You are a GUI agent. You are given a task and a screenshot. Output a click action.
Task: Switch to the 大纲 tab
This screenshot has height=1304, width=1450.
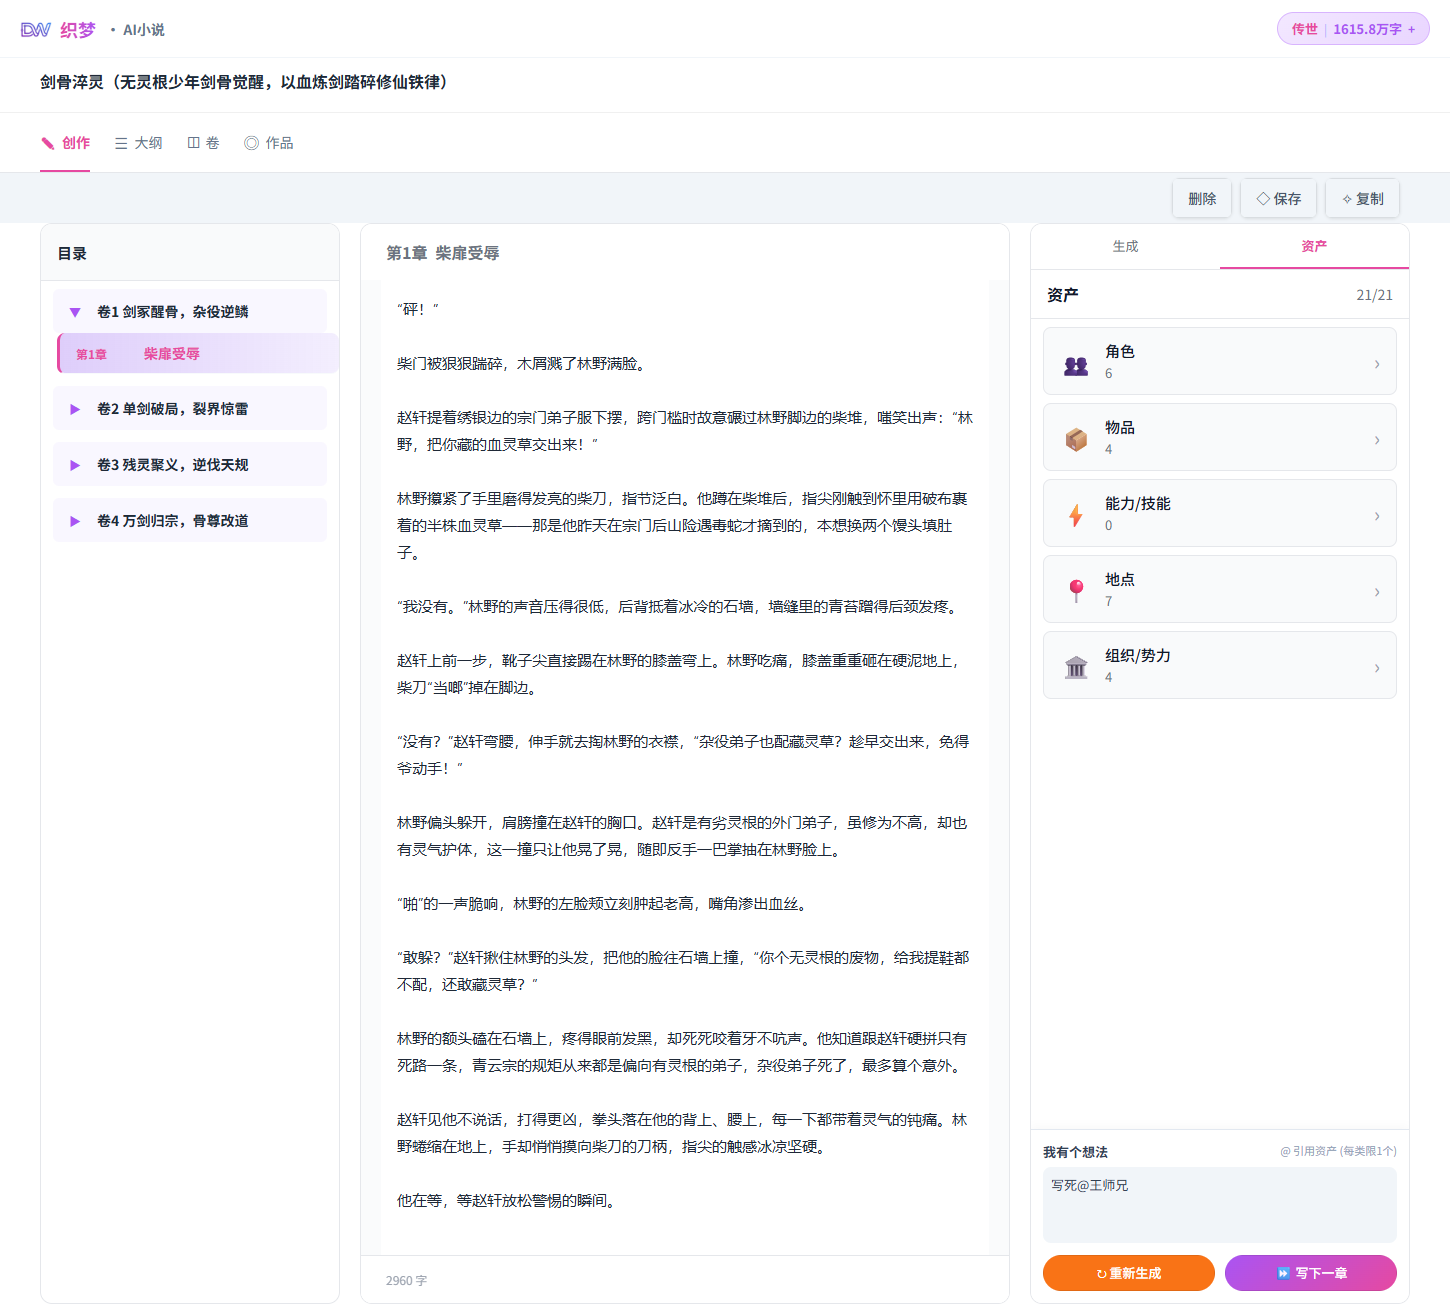[x=139, y=142]
